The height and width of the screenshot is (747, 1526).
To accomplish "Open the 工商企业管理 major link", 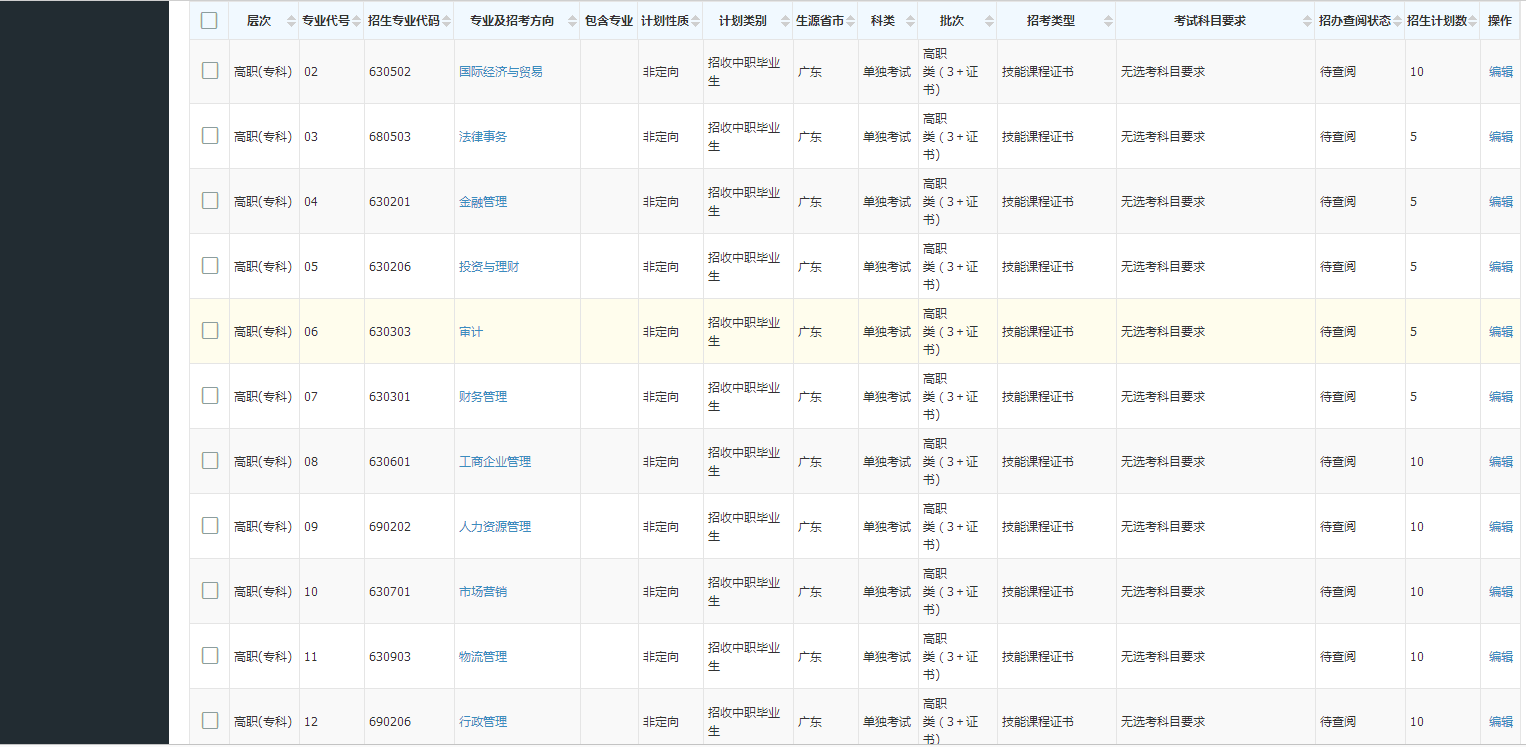I will [495, 462].
